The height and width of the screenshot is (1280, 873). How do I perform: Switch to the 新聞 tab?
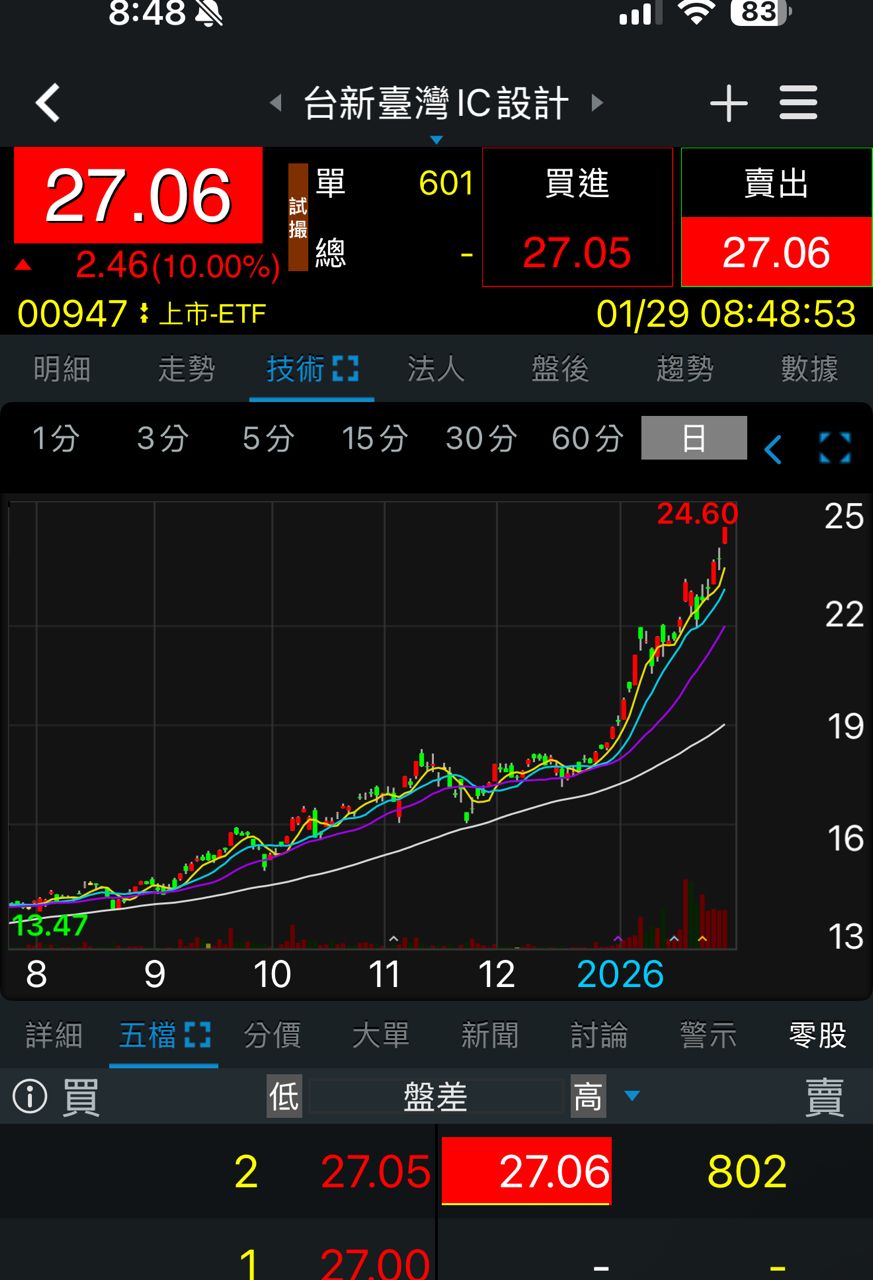coord(489,1035)
